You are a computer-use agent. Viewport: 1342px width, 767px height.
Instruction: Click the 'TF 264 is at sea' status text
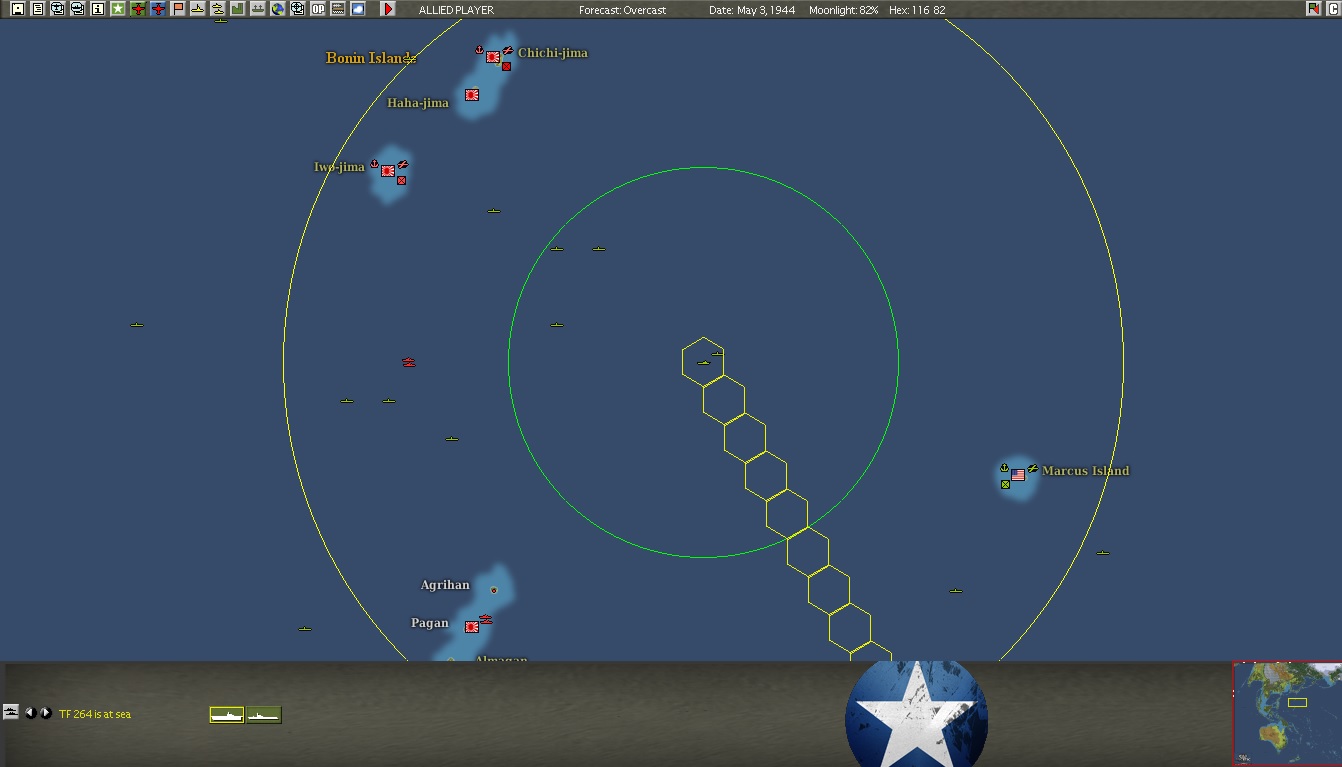95,714
